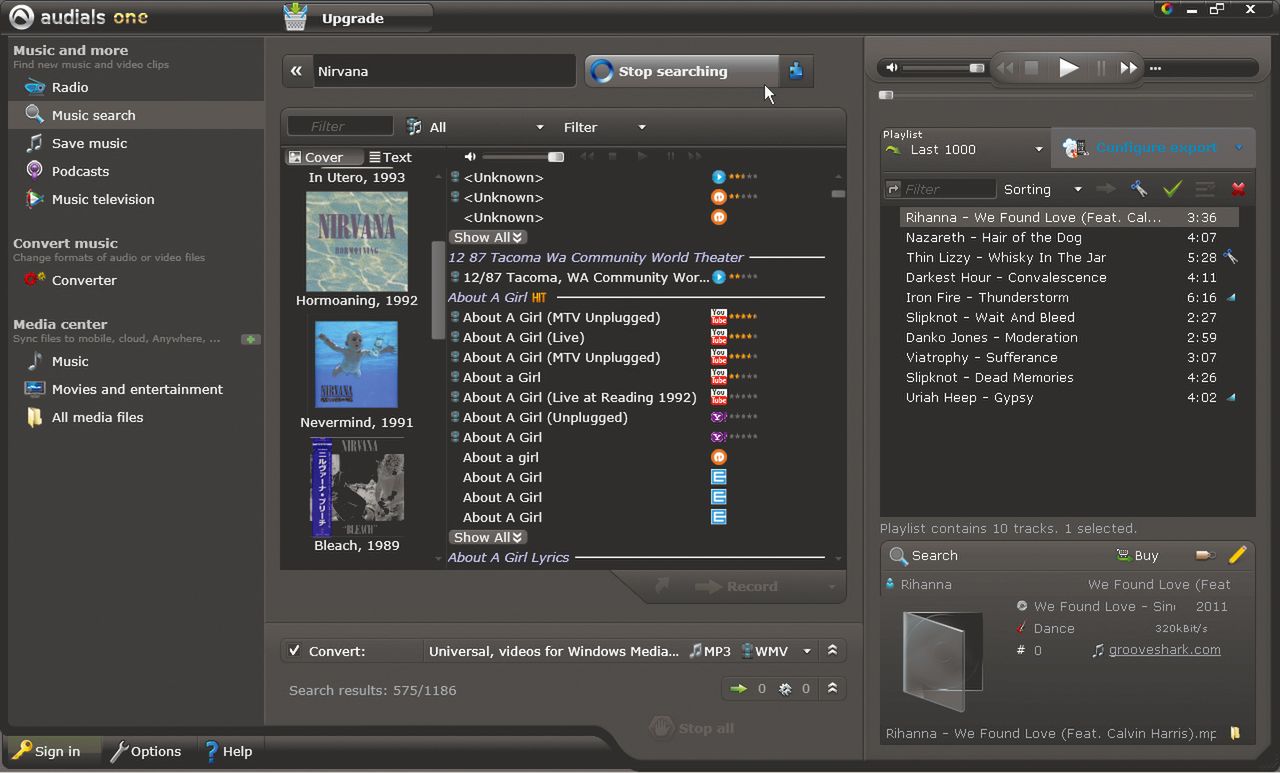Open the conversion format dropdown
The height and width of the screenshot is (773, 1280).
pyautogui.click(x=807, y=651)
